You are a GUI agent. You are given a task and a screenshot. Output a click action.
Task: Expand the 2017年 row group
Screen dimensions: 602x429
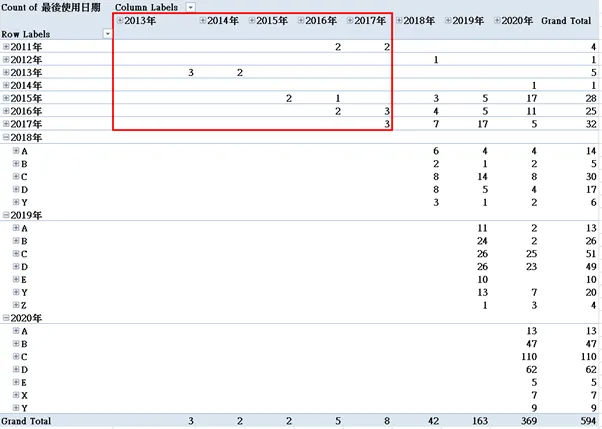coord(6,124)
